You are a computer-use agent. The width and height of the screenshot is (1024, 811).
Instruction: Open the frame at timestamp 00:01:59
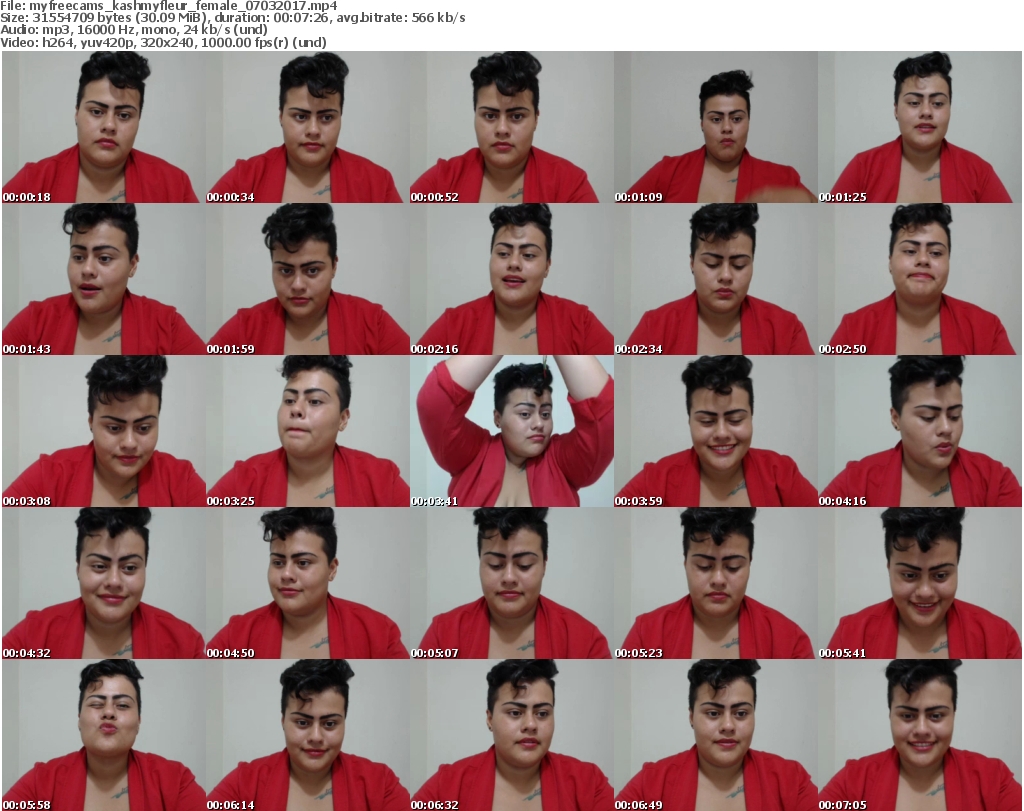[x=308, y=279]
